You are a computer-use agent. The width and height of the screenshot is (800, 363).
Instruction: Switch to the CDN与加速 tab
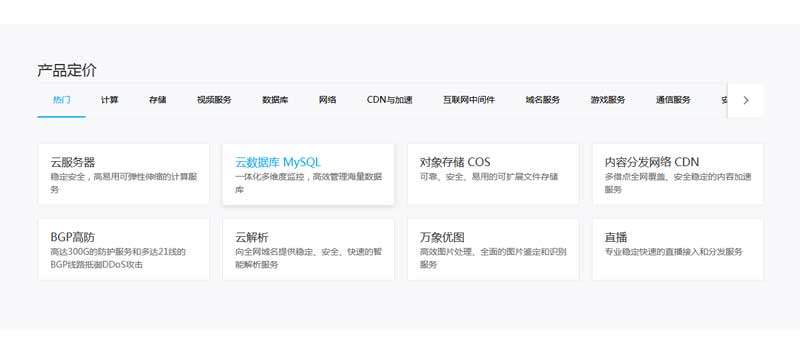pyautogui.click(x=389, y=100)
